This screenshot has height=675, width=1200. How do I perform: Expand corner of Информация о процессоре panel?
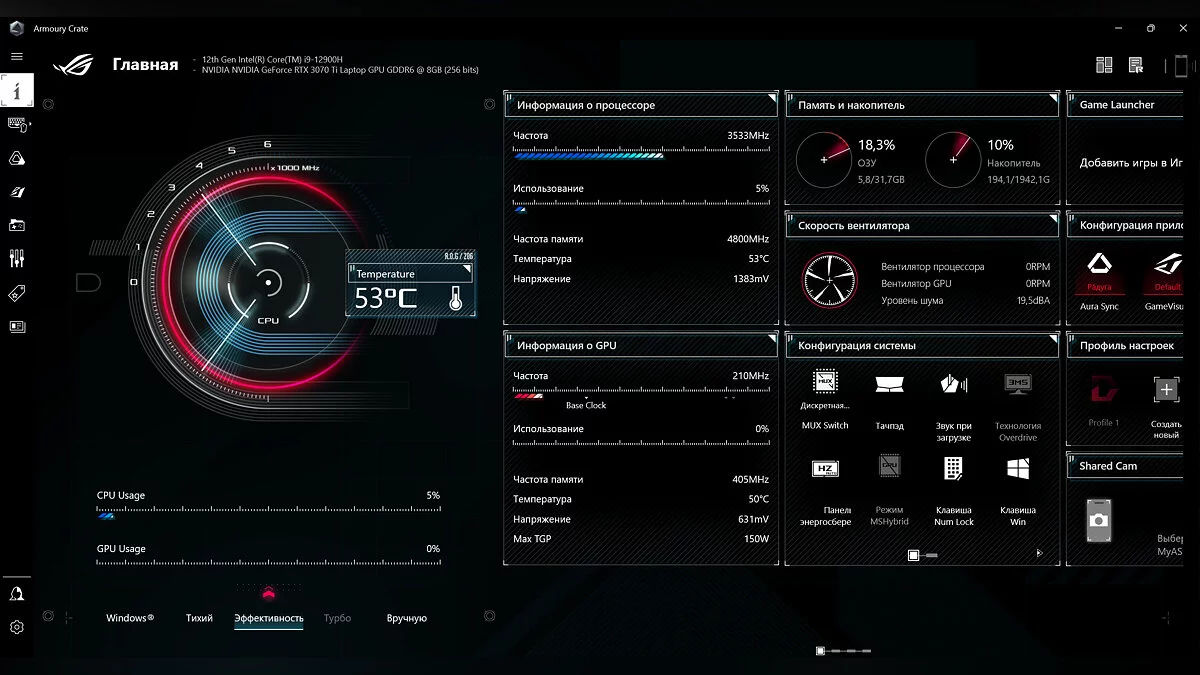(x=772, y=99)
